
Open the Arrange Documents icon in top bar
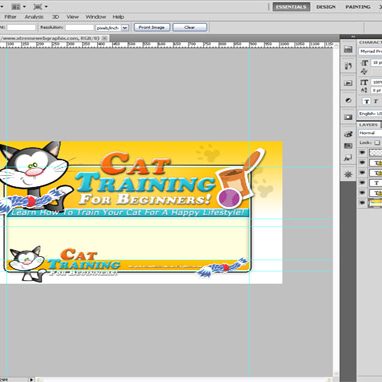click(18, 6)
